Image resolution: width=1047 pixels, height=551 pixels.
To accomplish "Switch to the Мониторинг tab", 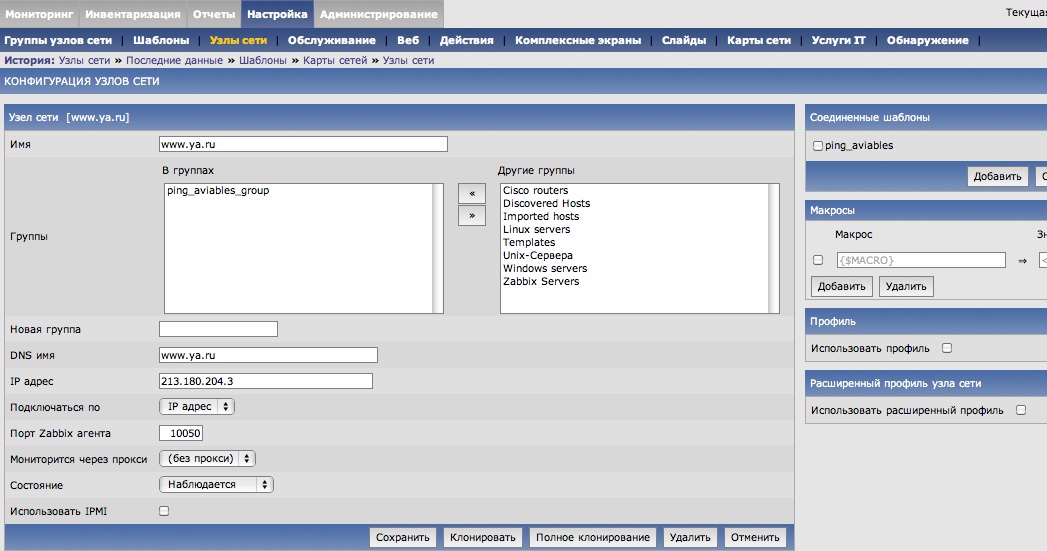I will [x=39, y=14].
